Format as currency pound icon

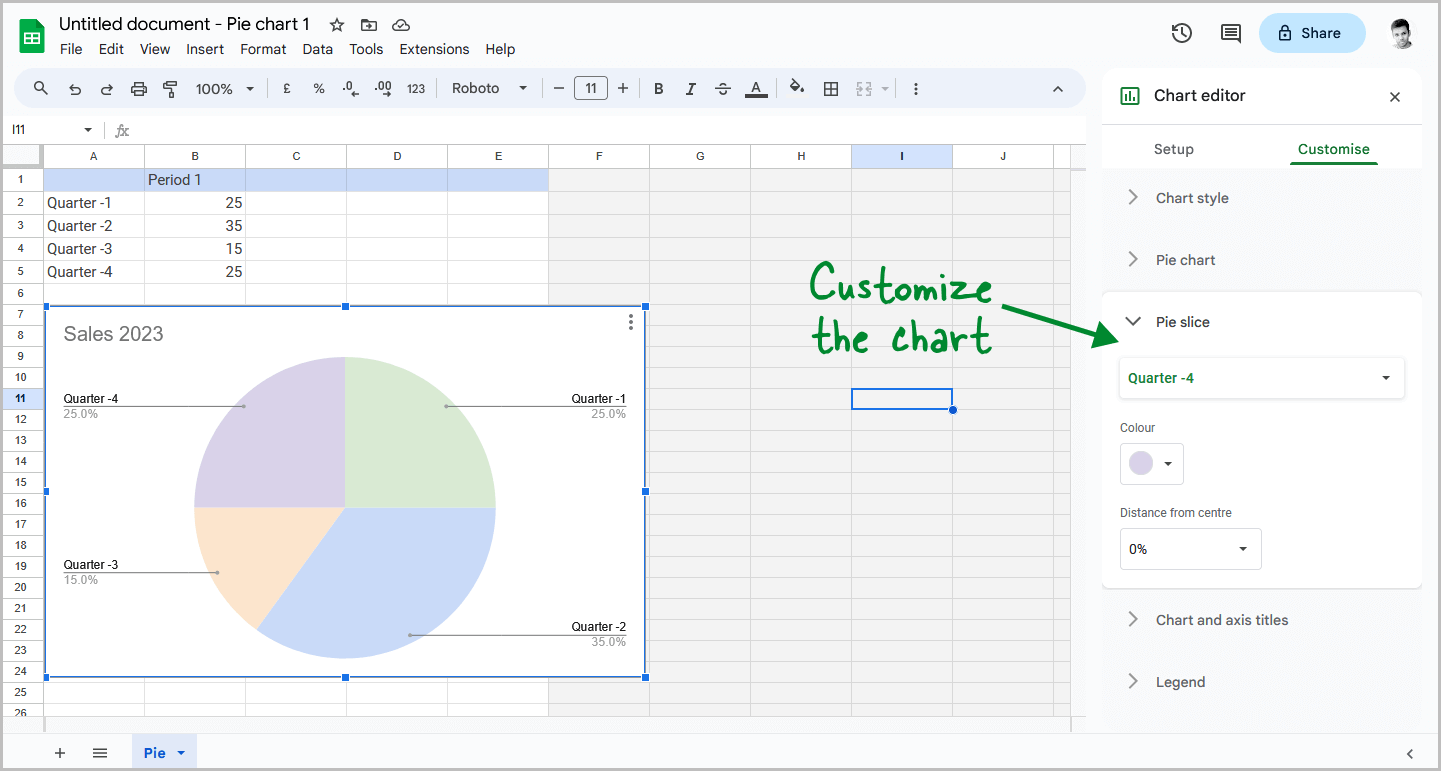287,89
